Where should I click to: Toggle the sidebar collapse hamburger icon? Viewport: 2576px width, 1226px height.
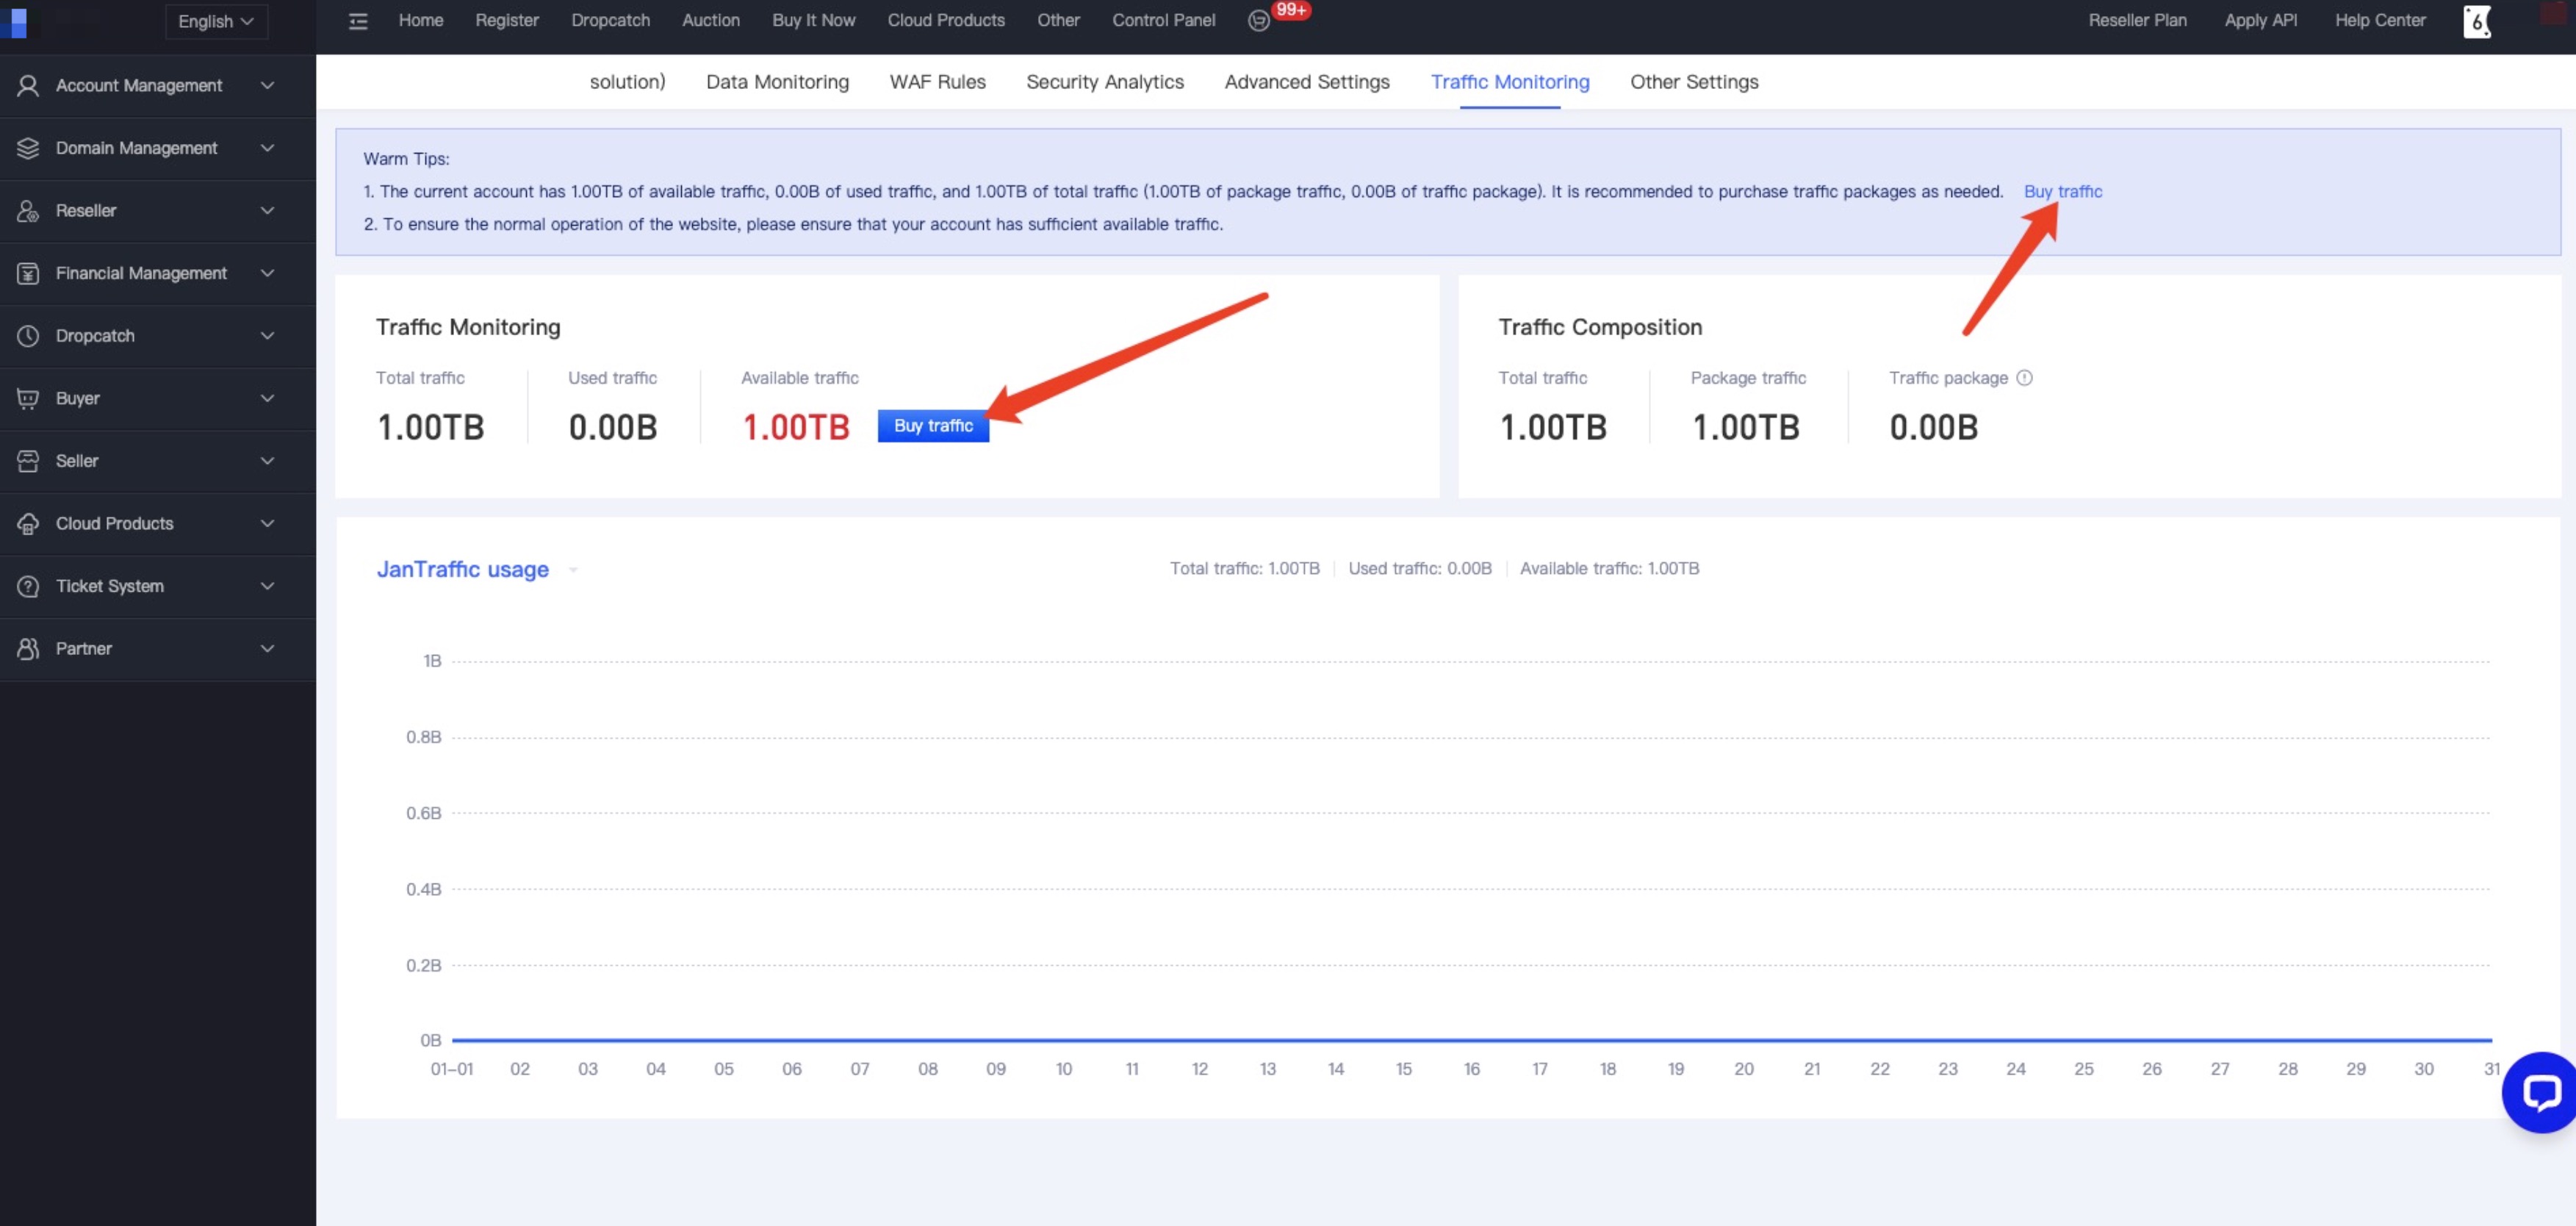(x=358, y=21)
